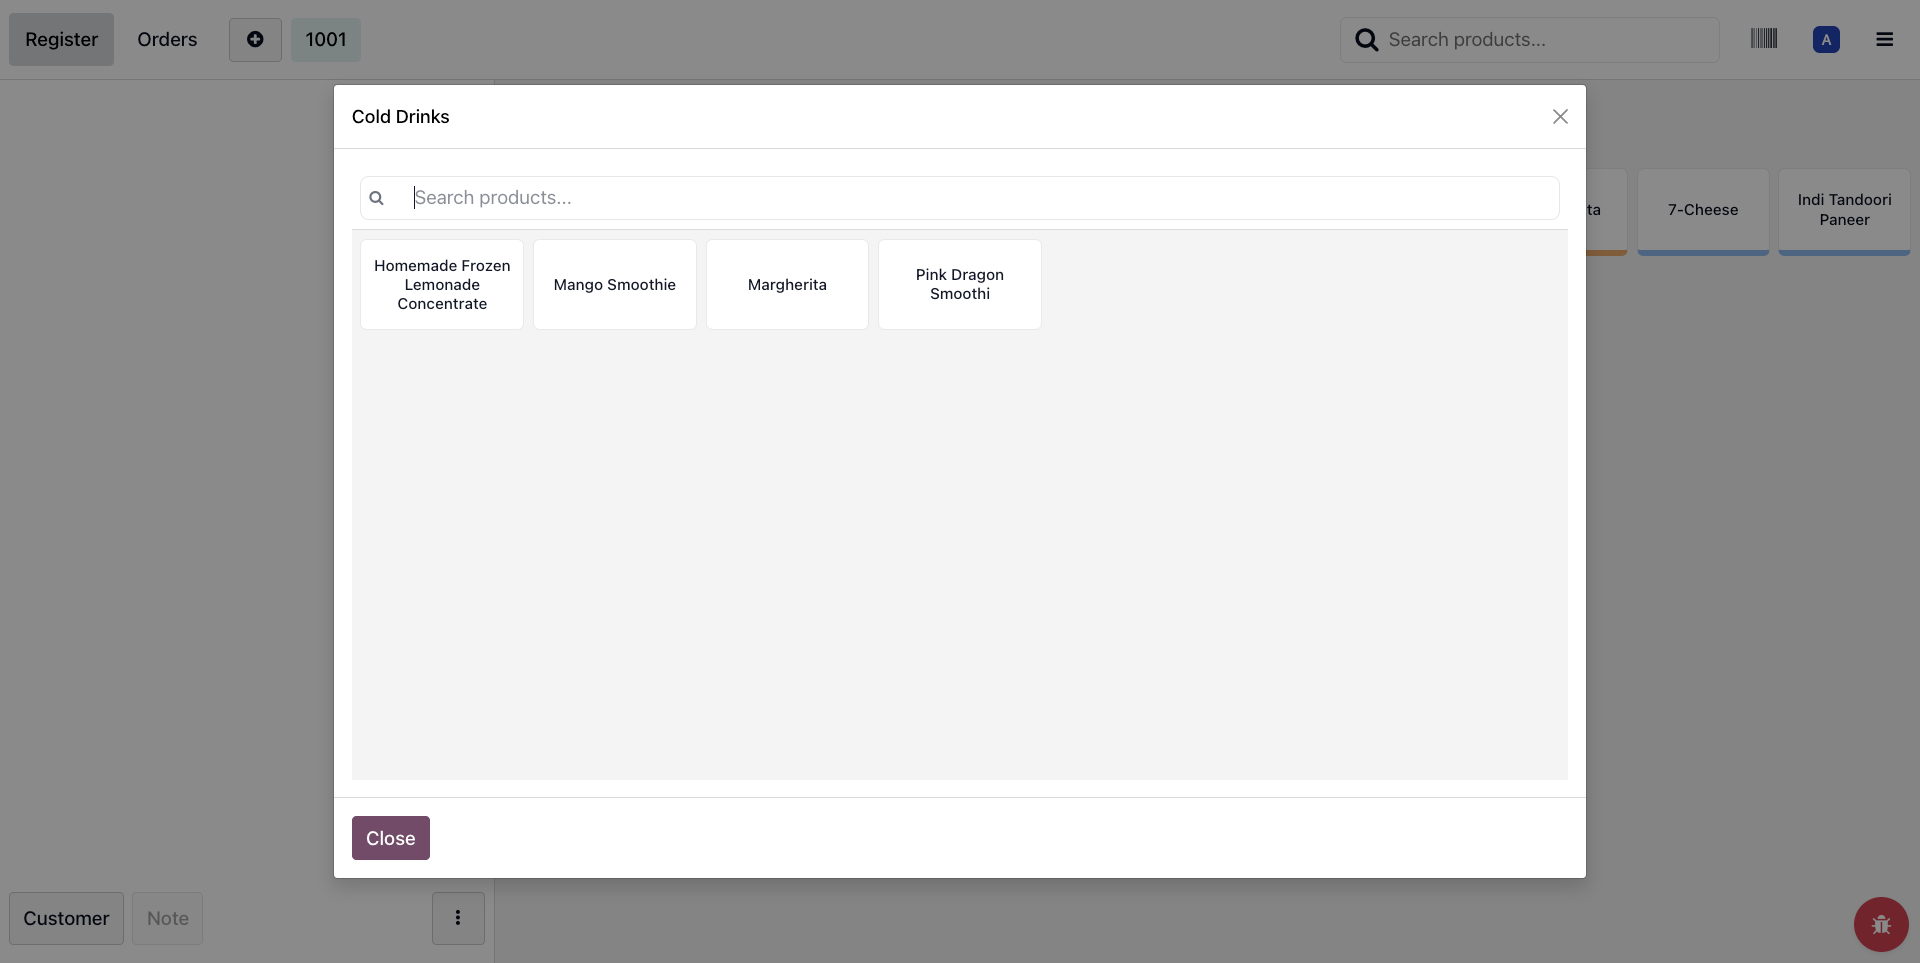The image size is (1920, 963).
Task: Click the Close button in dialog footer
Action: click(x=391, y=838)
